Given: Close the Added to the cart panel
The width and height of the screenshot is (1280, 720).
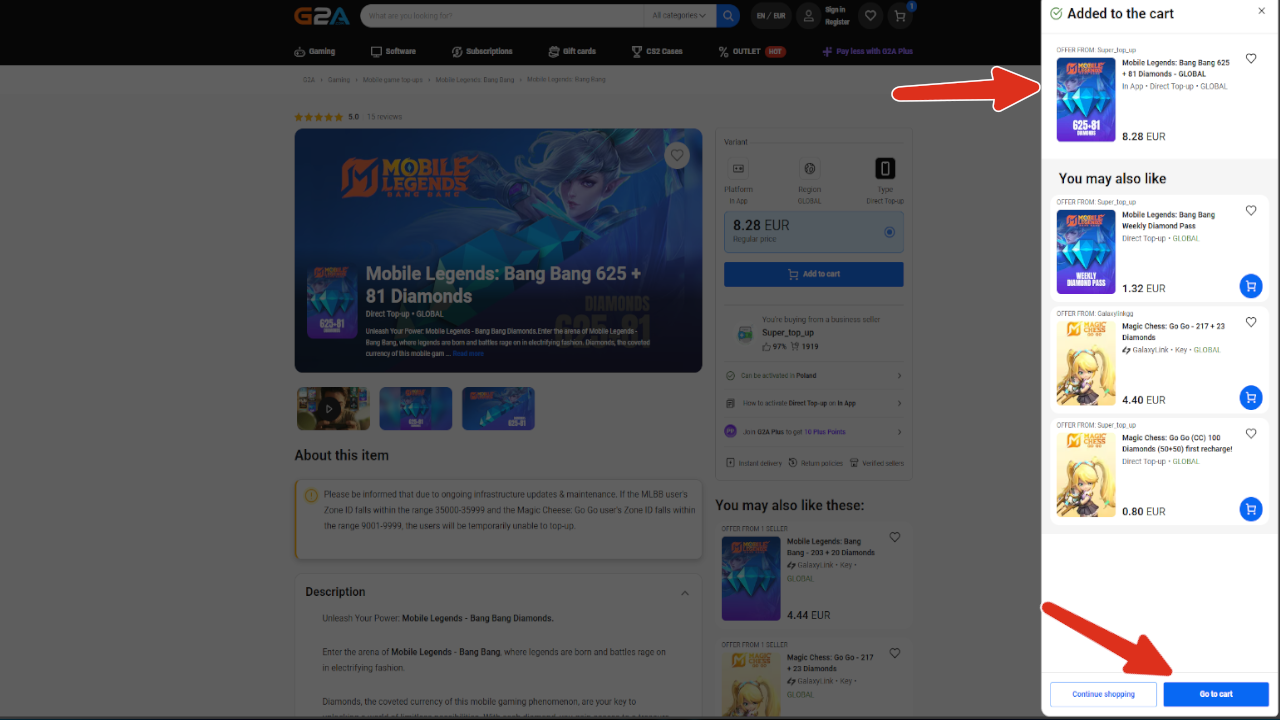Looking at the screenshot, I should [x=1261, y=11].
